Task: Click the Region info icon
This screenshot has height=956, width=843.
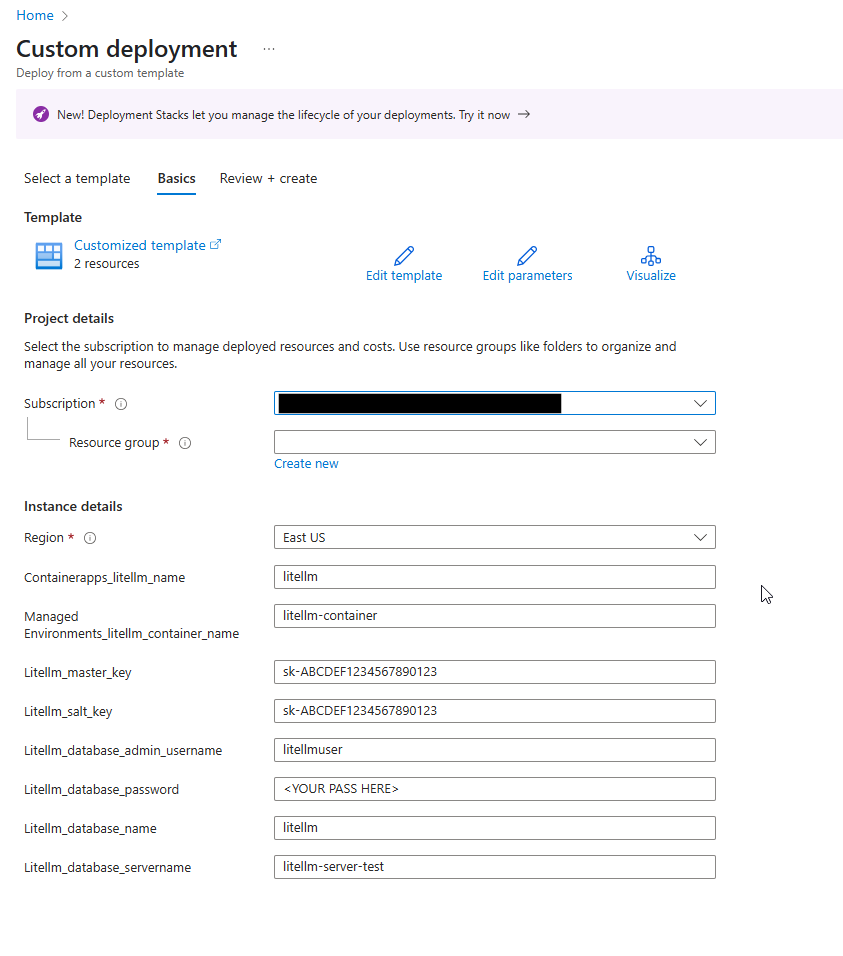Action: (90, 538)
